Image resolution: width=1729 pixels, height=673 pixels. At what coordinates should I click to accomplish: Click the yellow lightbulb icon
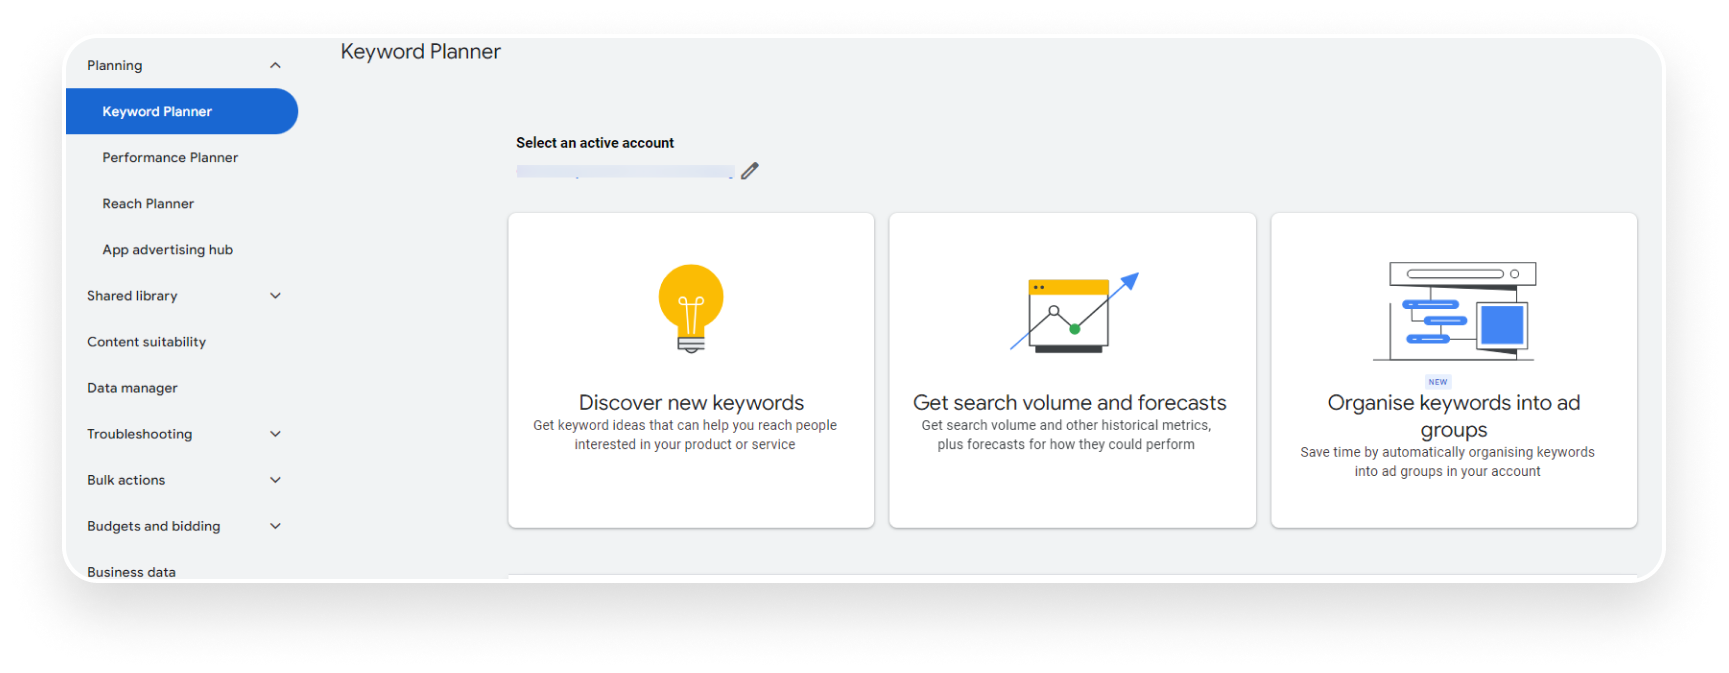[691, 308]
